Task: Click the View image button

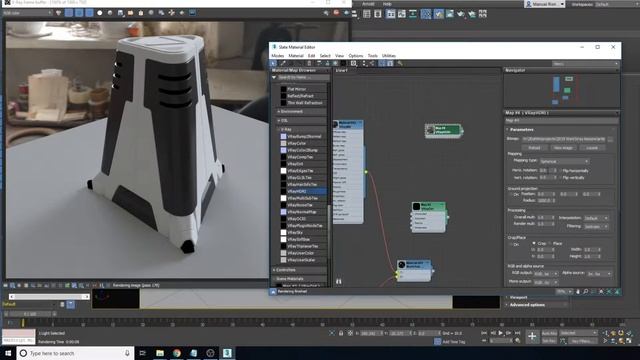Action: 563,148
